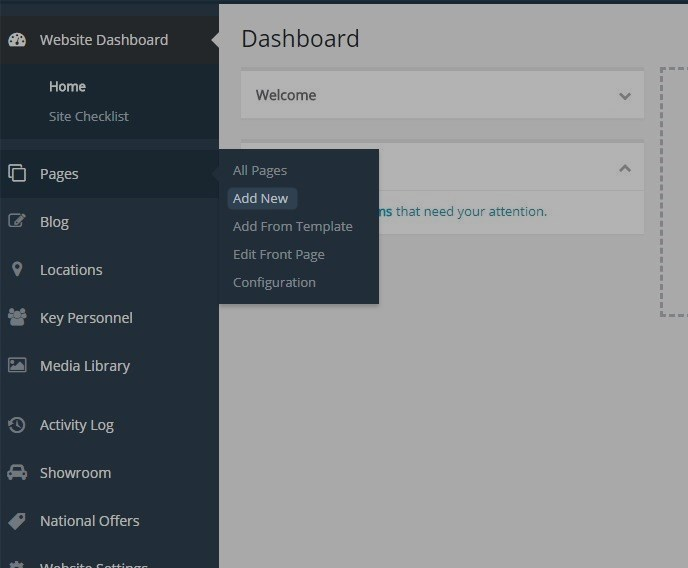Click the Dashboard page heading

coord(300,39)
